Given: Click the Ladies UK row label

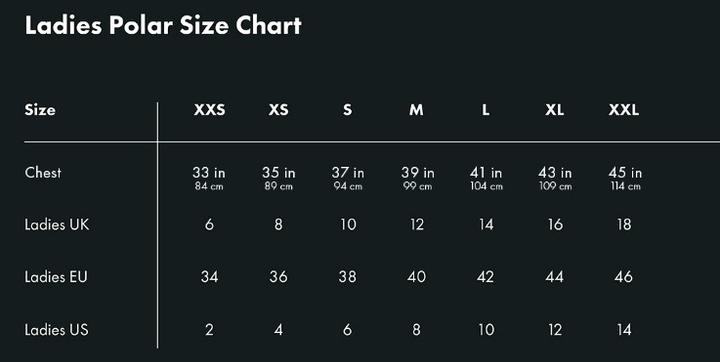Looking at the screenshot, I should coord(57,225).
